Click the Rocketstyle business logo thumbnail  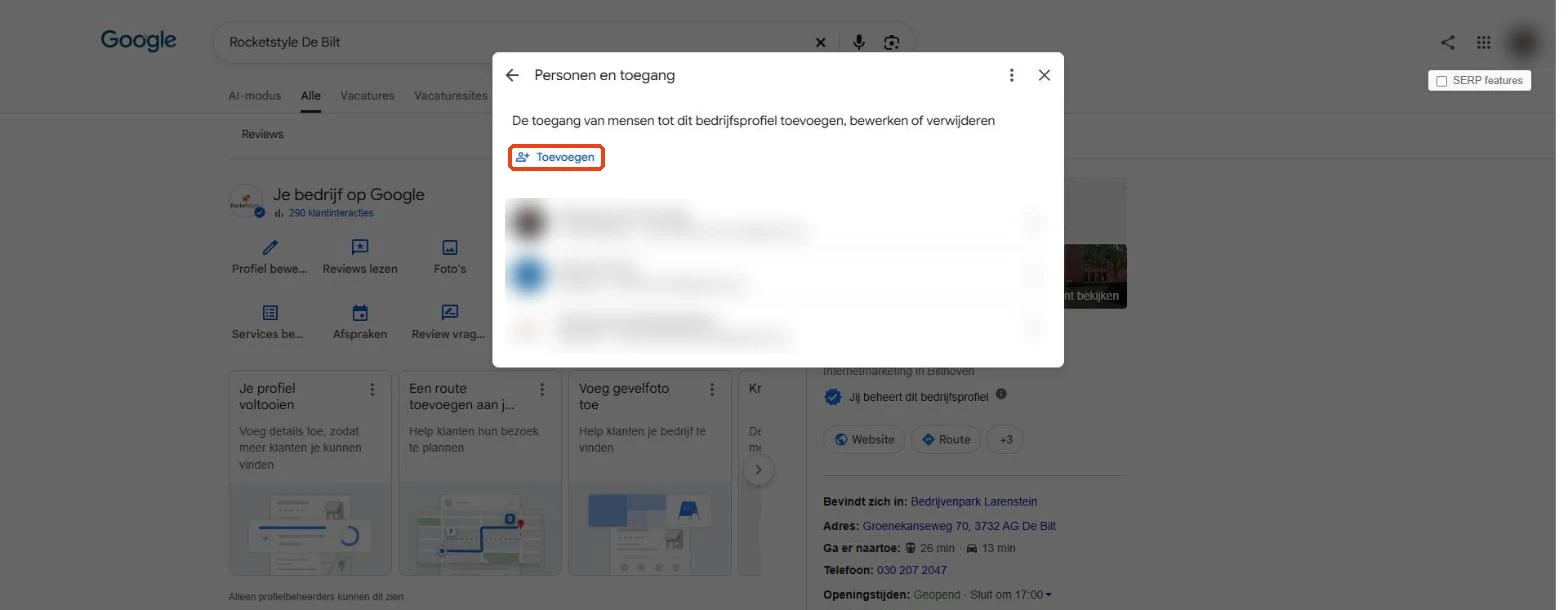tap(246, 203)
